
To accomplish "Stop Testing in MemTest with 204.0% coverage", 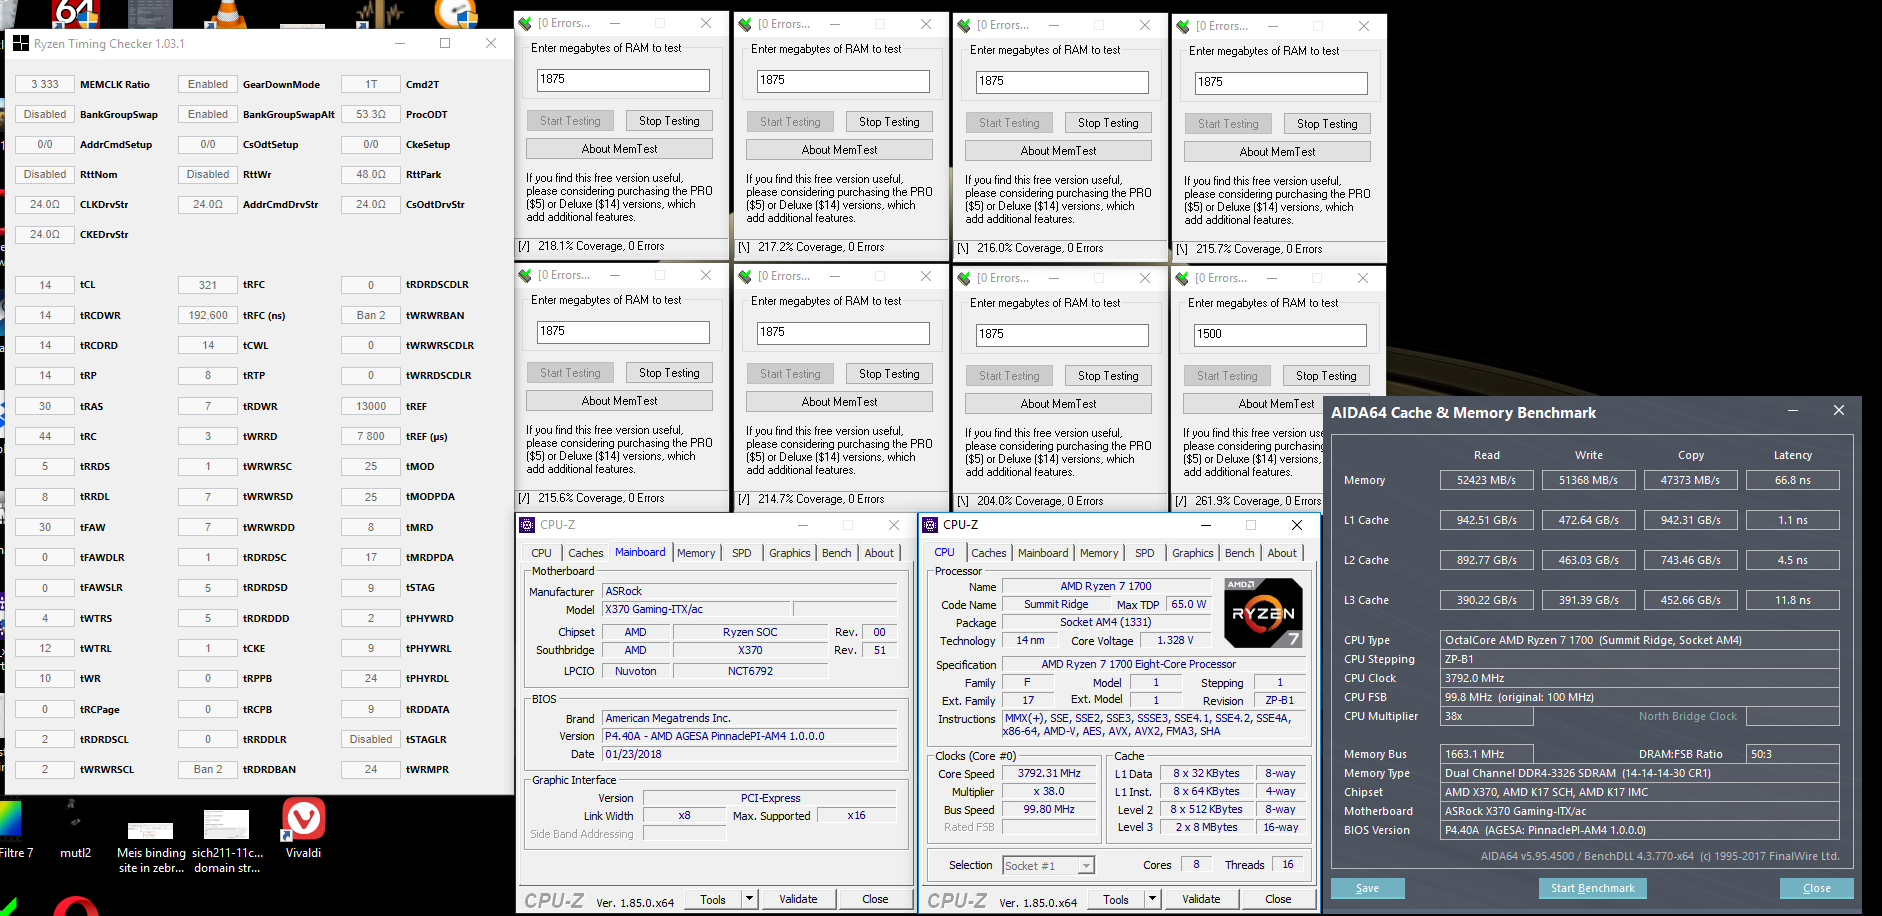I will (1108, 376).
